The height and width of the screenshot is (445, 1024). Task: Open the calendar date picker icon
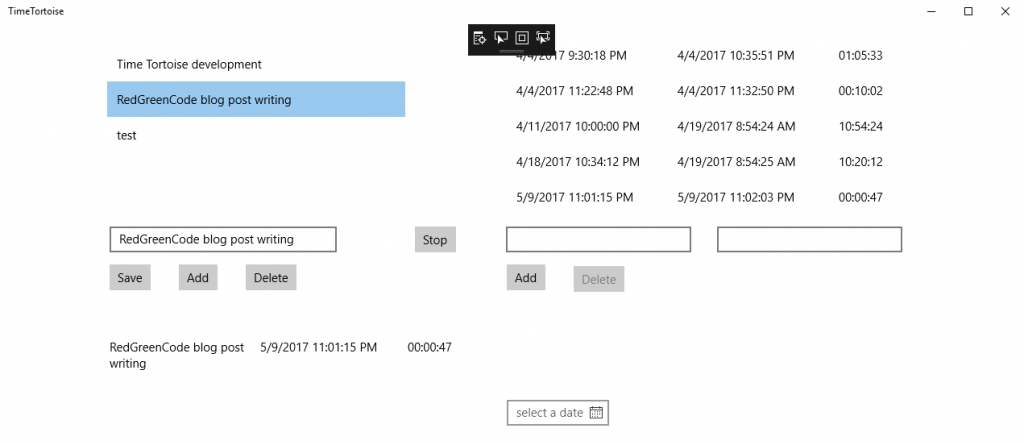tap(596, 413)
